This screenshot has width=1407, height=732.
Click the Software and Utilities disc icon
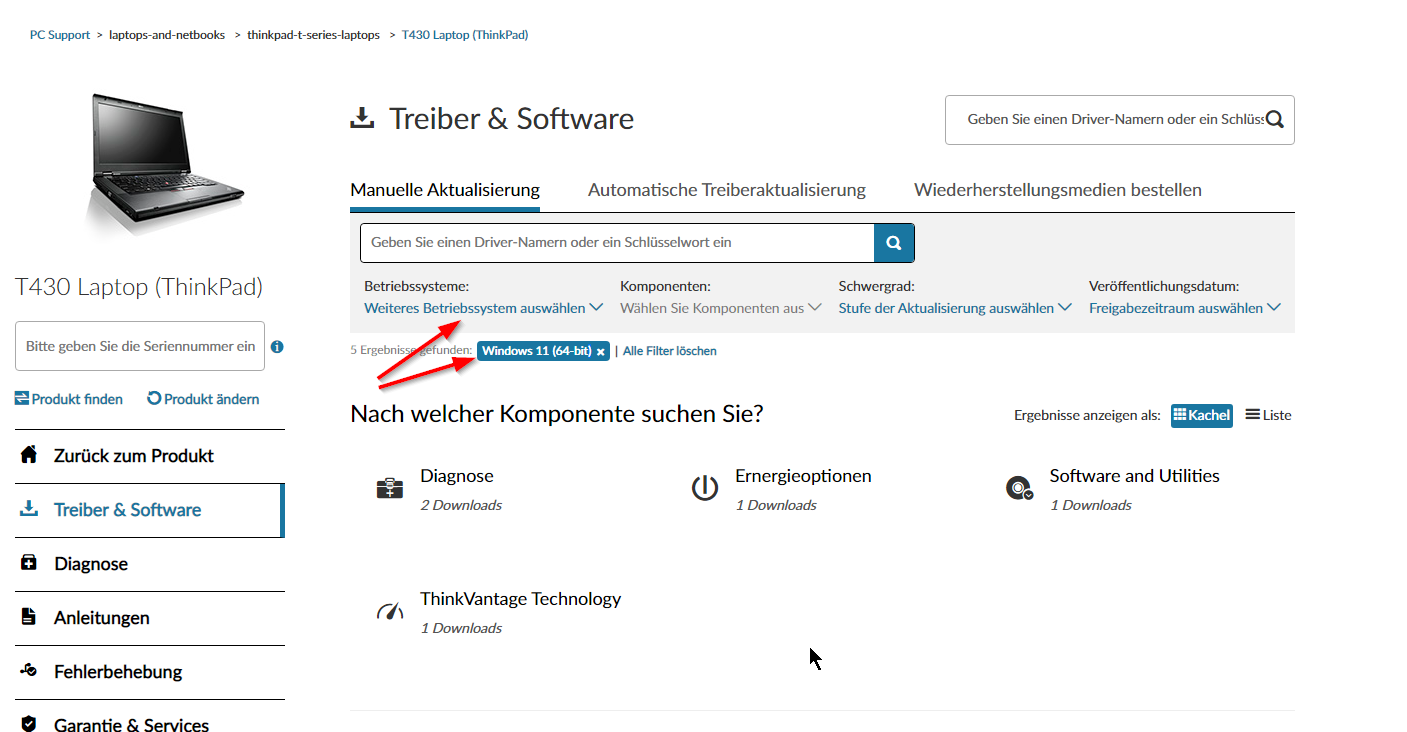click(1019, 488)
